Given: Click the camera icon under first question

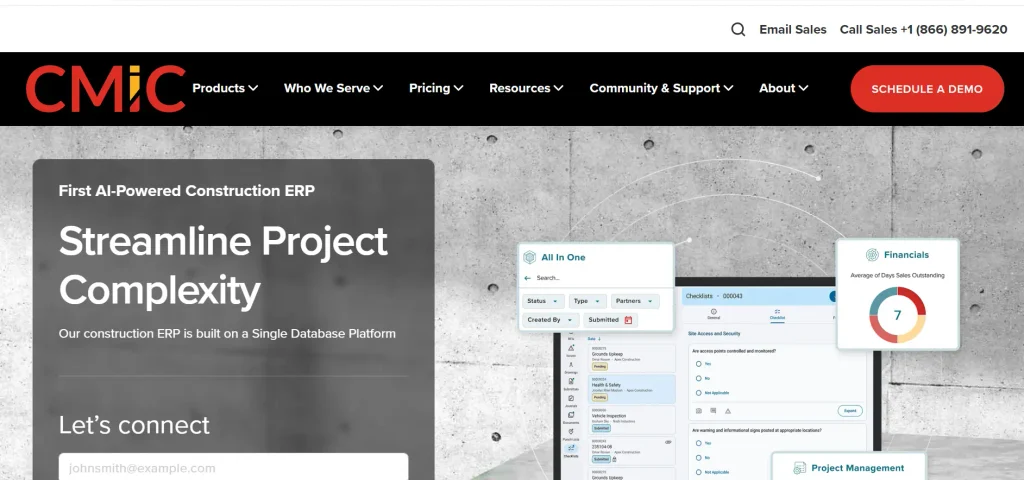Looking at the screenshot, I should pyautogui.click(x=699, y=411).
